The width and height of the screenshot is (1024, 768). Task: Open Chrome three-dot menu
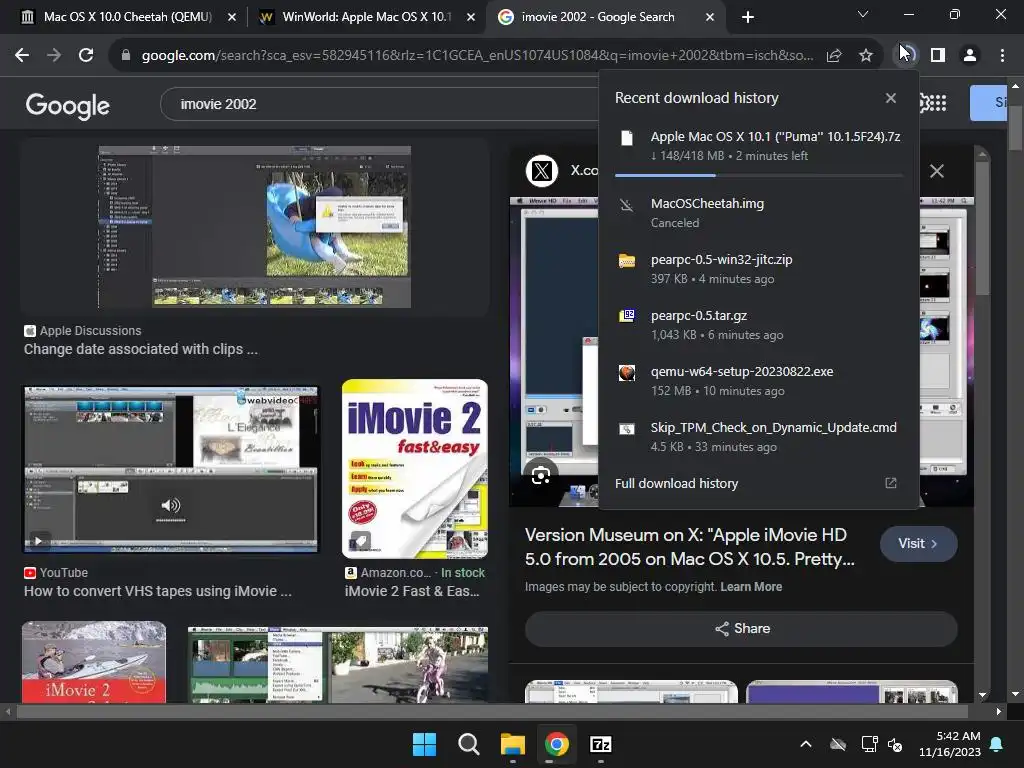click(x=1002, y=56)
